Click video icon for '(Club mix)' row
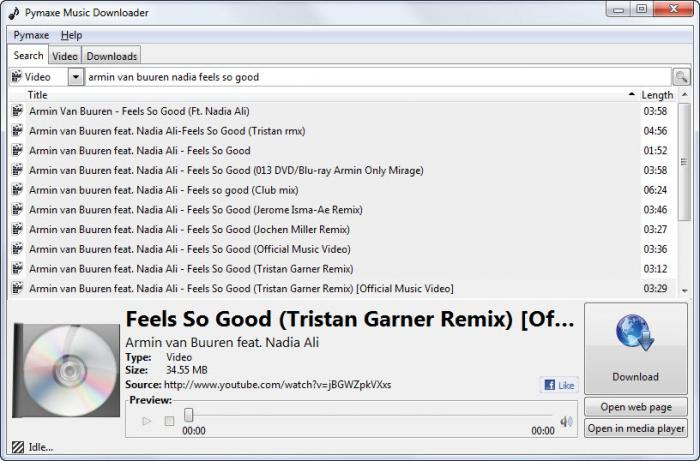700x461 pixels. tap(17, 190)
